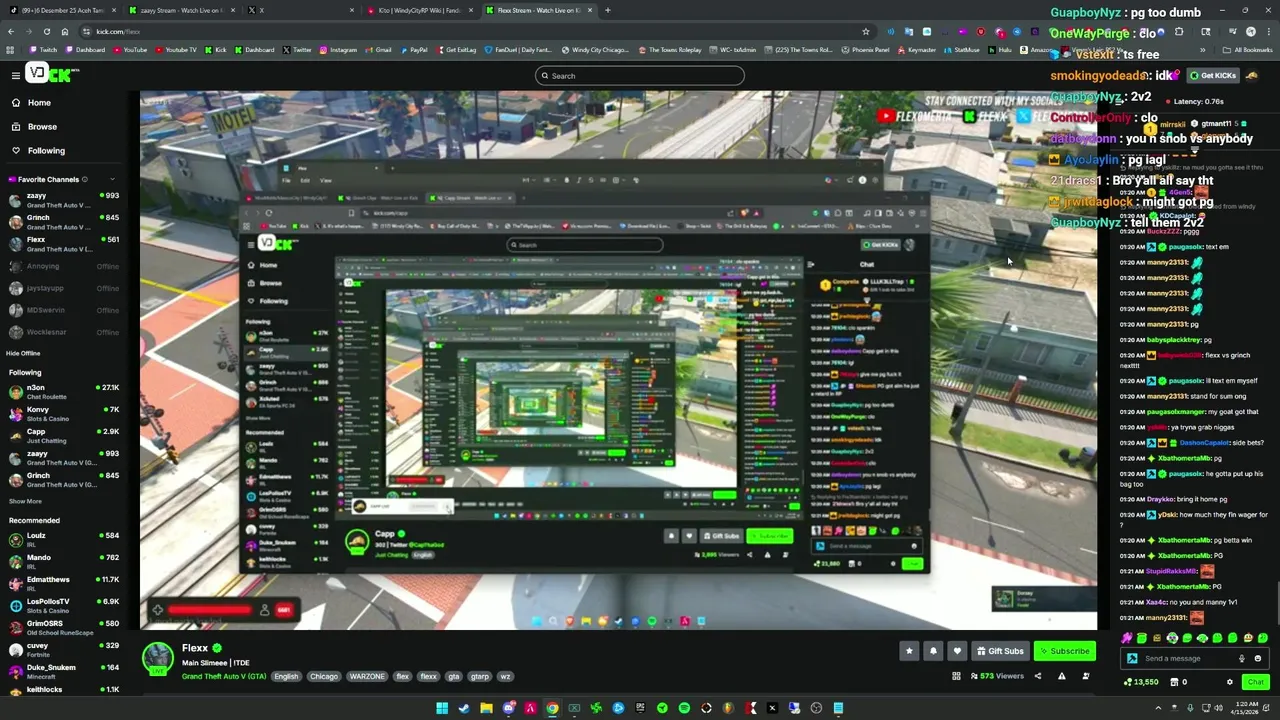Screen dimensions: 1280x720
Task: Bookmark this page with the star icon
Action: click(x=866, y=31)
